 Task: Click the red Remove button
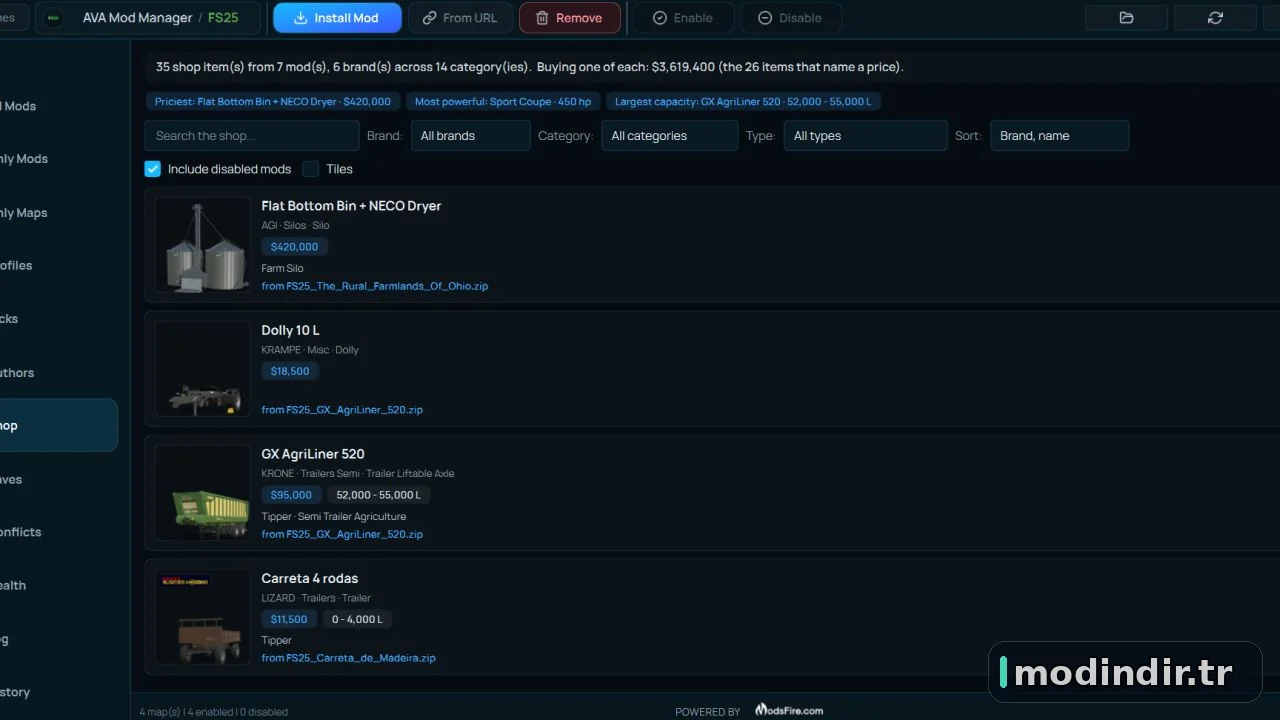tap(569, 18)
